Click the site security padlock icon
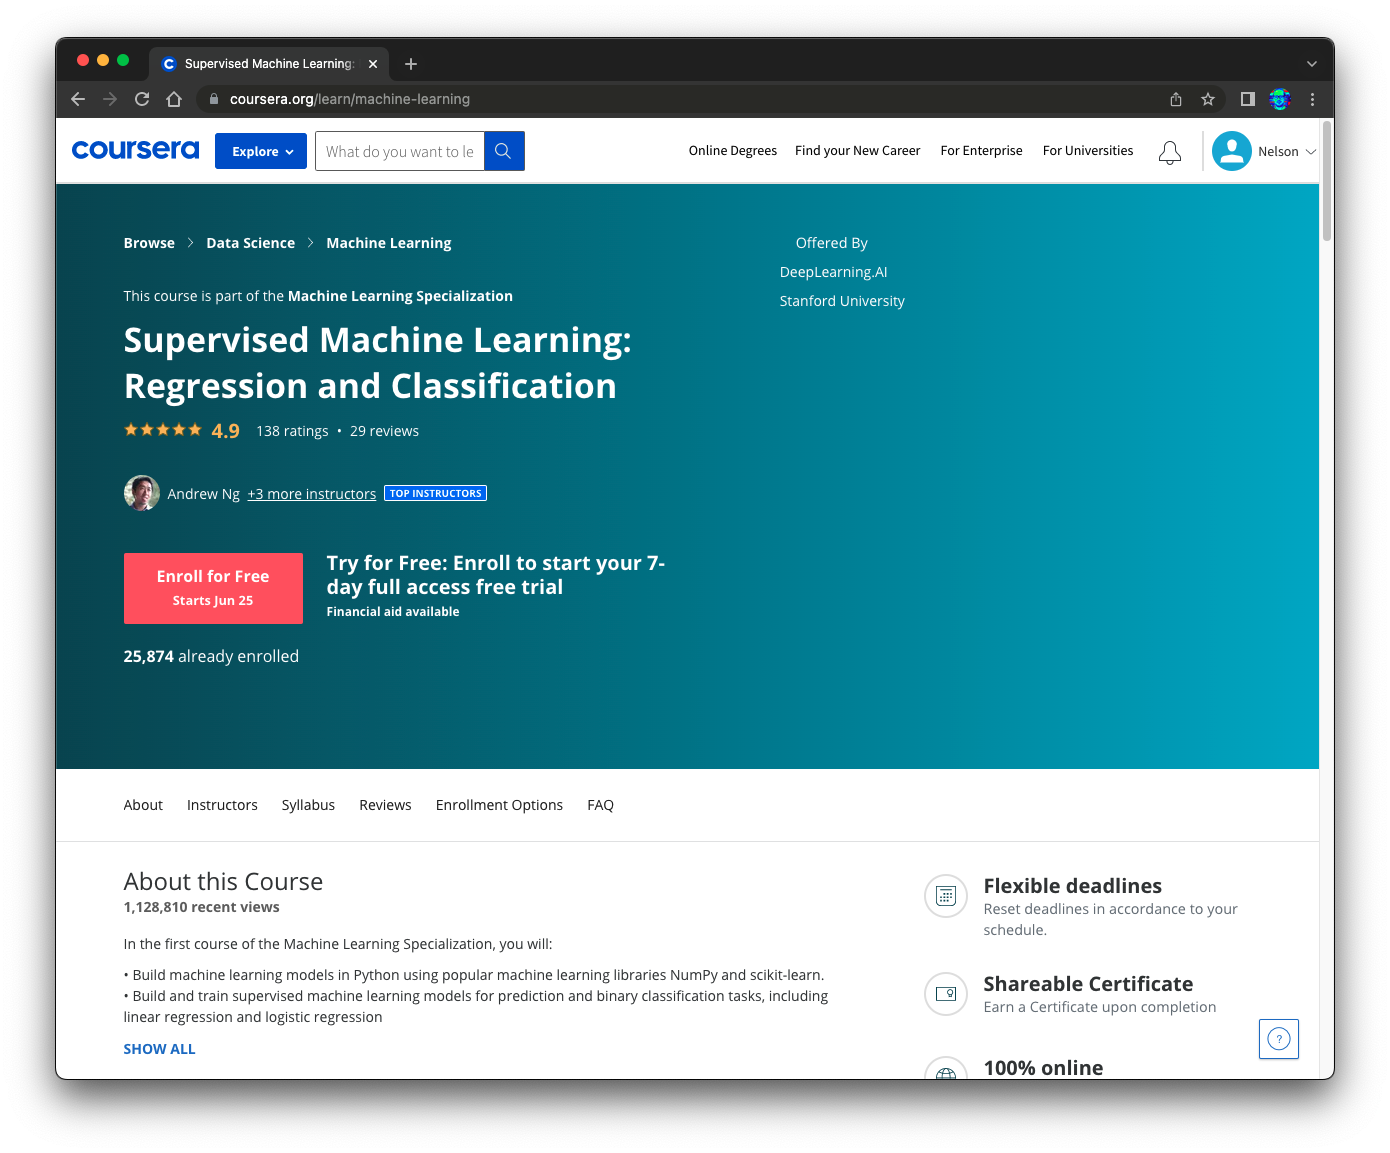The width and height of the screenshot is (1390, 1153). [x=213, y=99]
